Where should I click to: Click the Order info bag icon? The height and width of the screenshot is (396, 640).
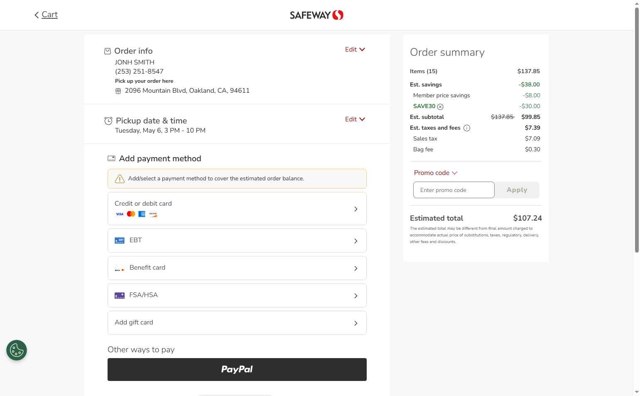click(x=107, y=51)
